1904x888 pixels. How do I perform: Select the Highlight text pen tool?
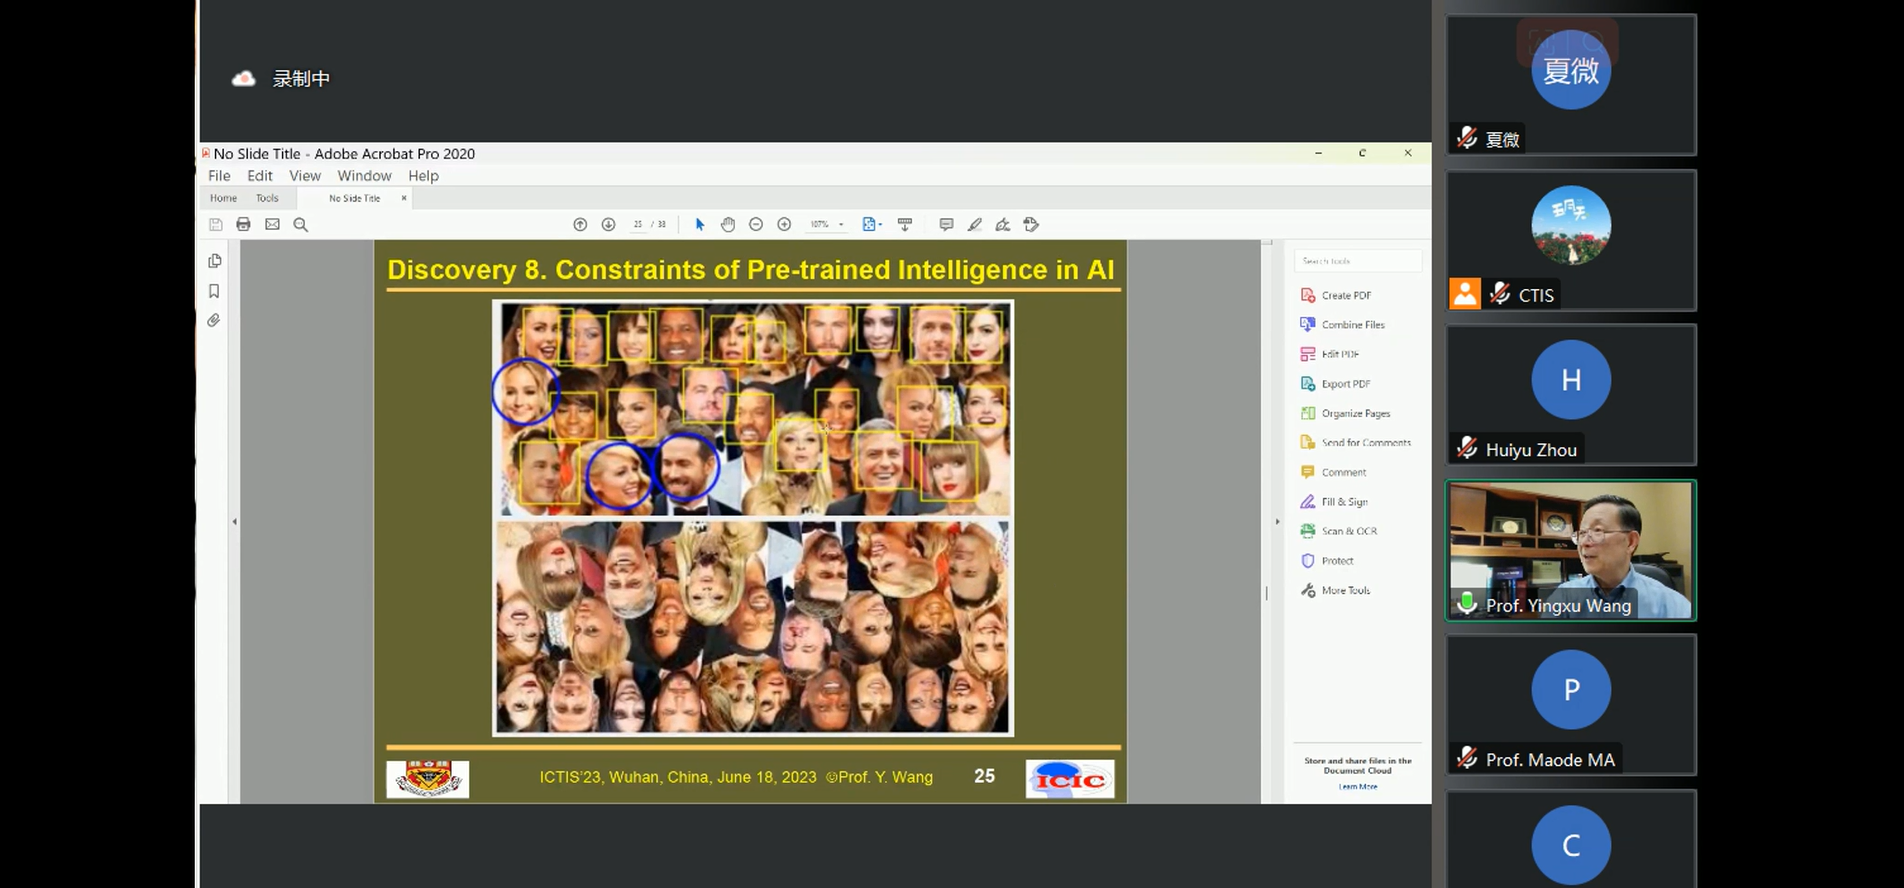[x=975, y=225]
